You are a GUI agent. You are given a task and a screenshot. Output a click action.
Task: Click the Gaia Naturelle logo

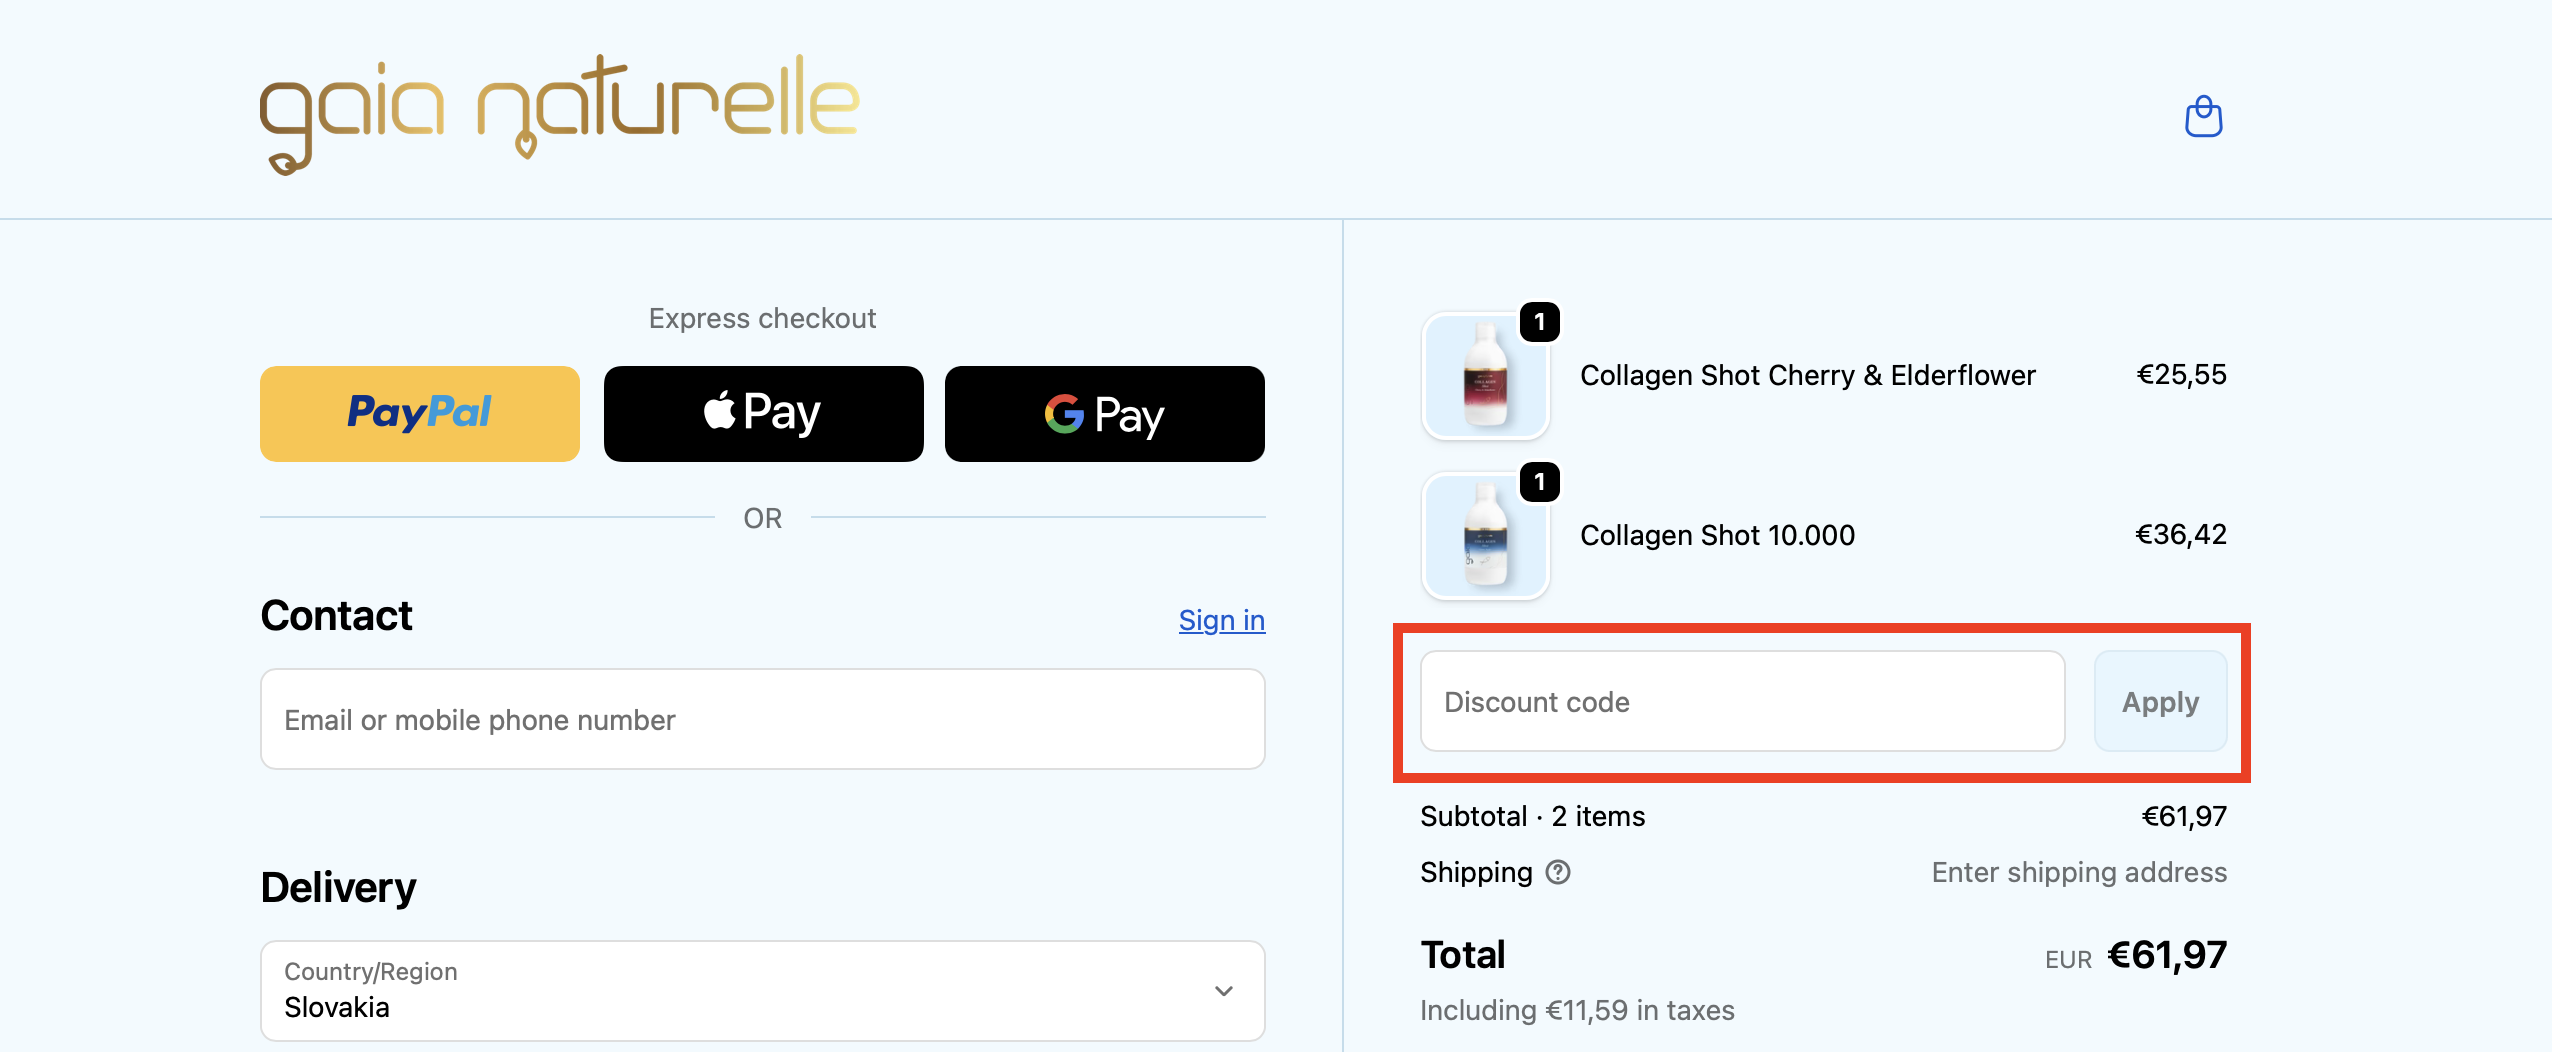click(559, 113)
